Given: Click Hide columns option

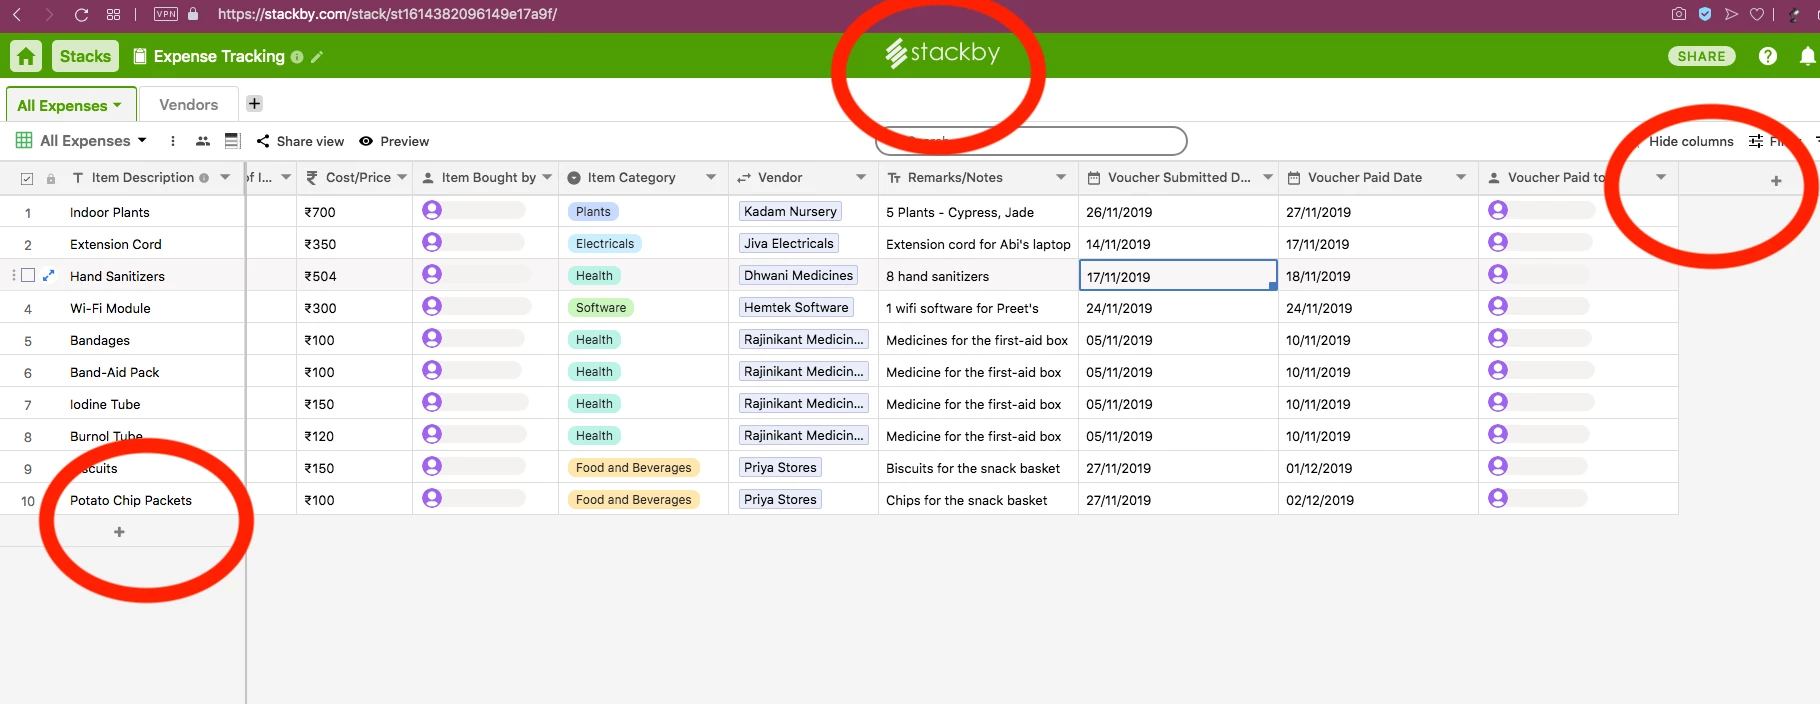Looking at the screenshot, I should pos(1691,141).
